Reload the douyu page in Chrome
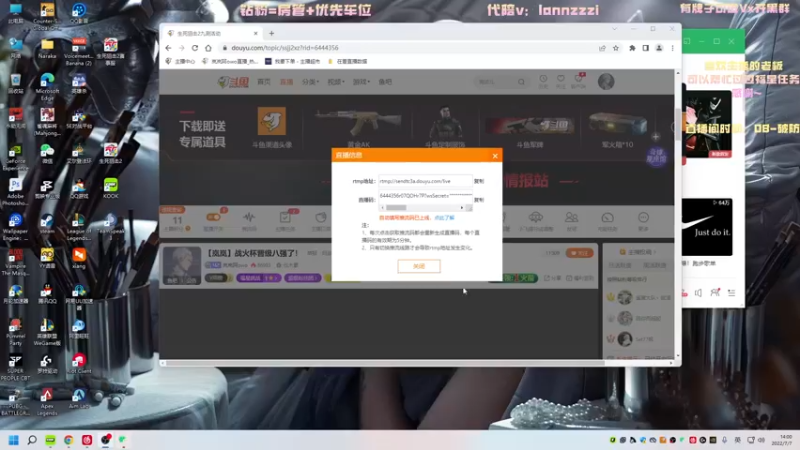 tap(195, 48)
